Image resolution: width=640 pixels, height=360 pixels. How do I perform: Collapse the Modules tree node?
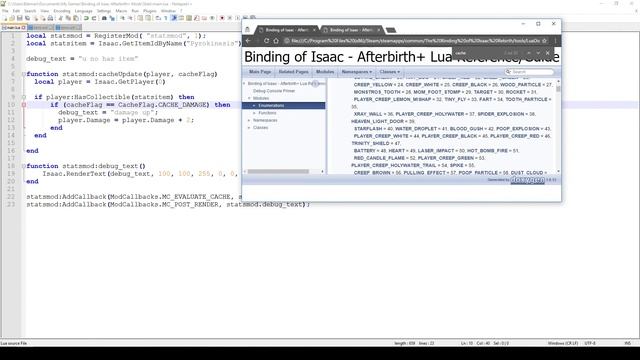249,98
